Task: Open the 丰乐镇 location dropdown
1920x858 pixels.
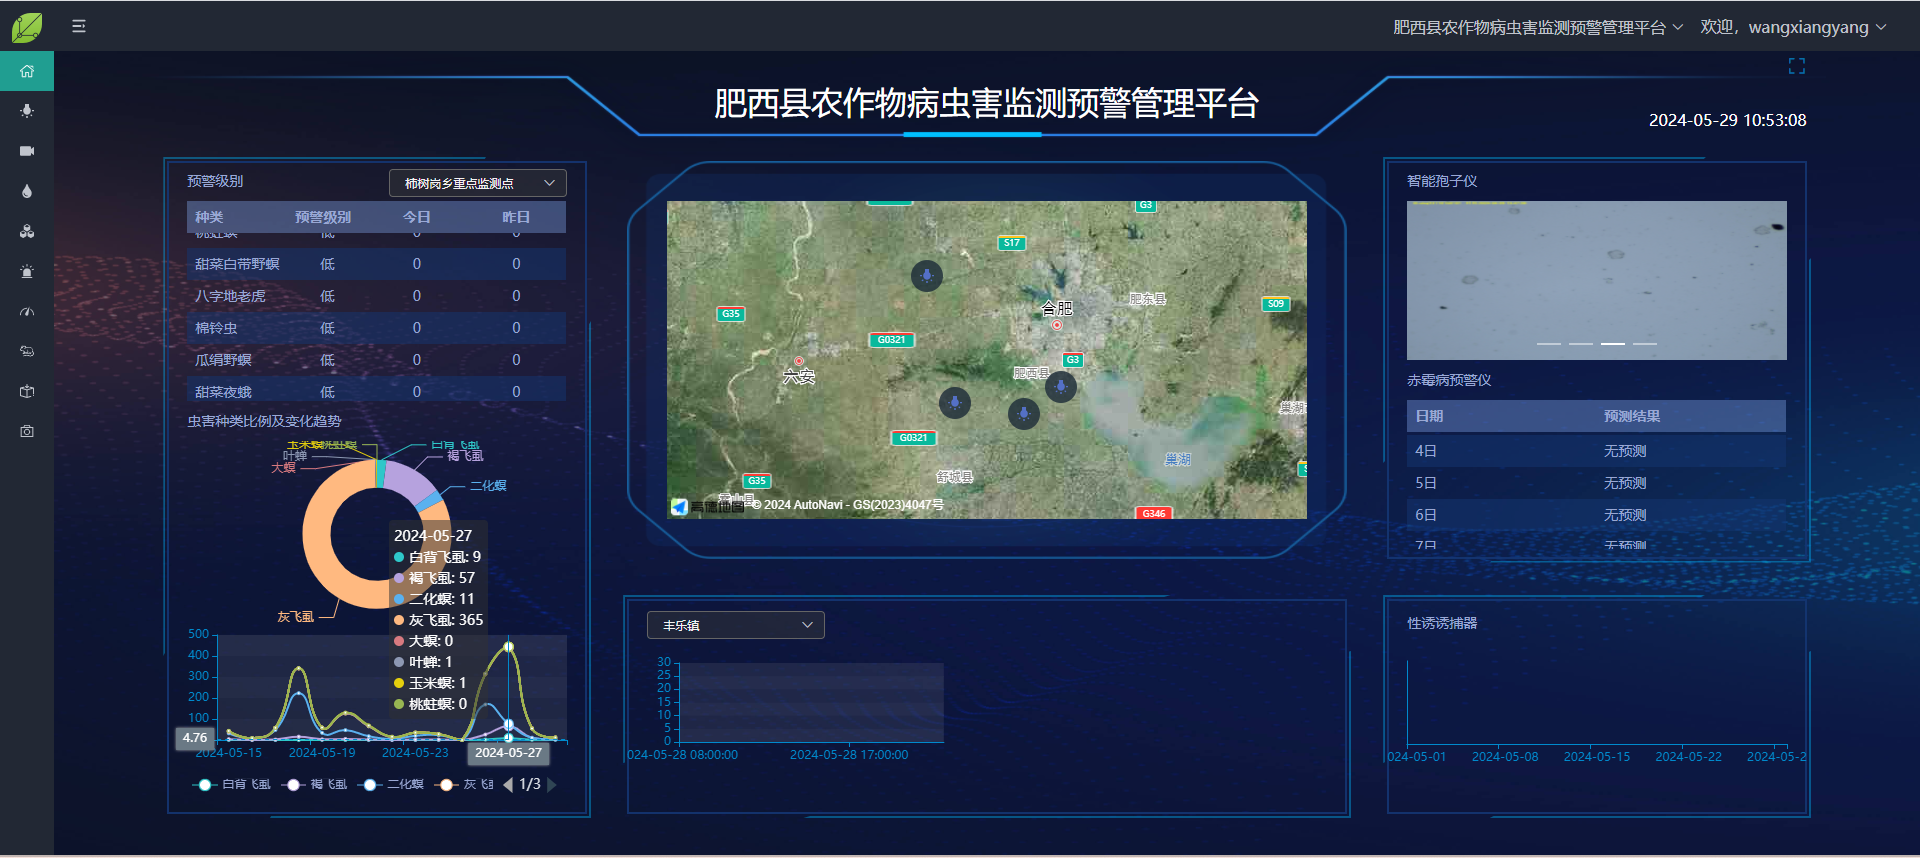Action: 736,625
